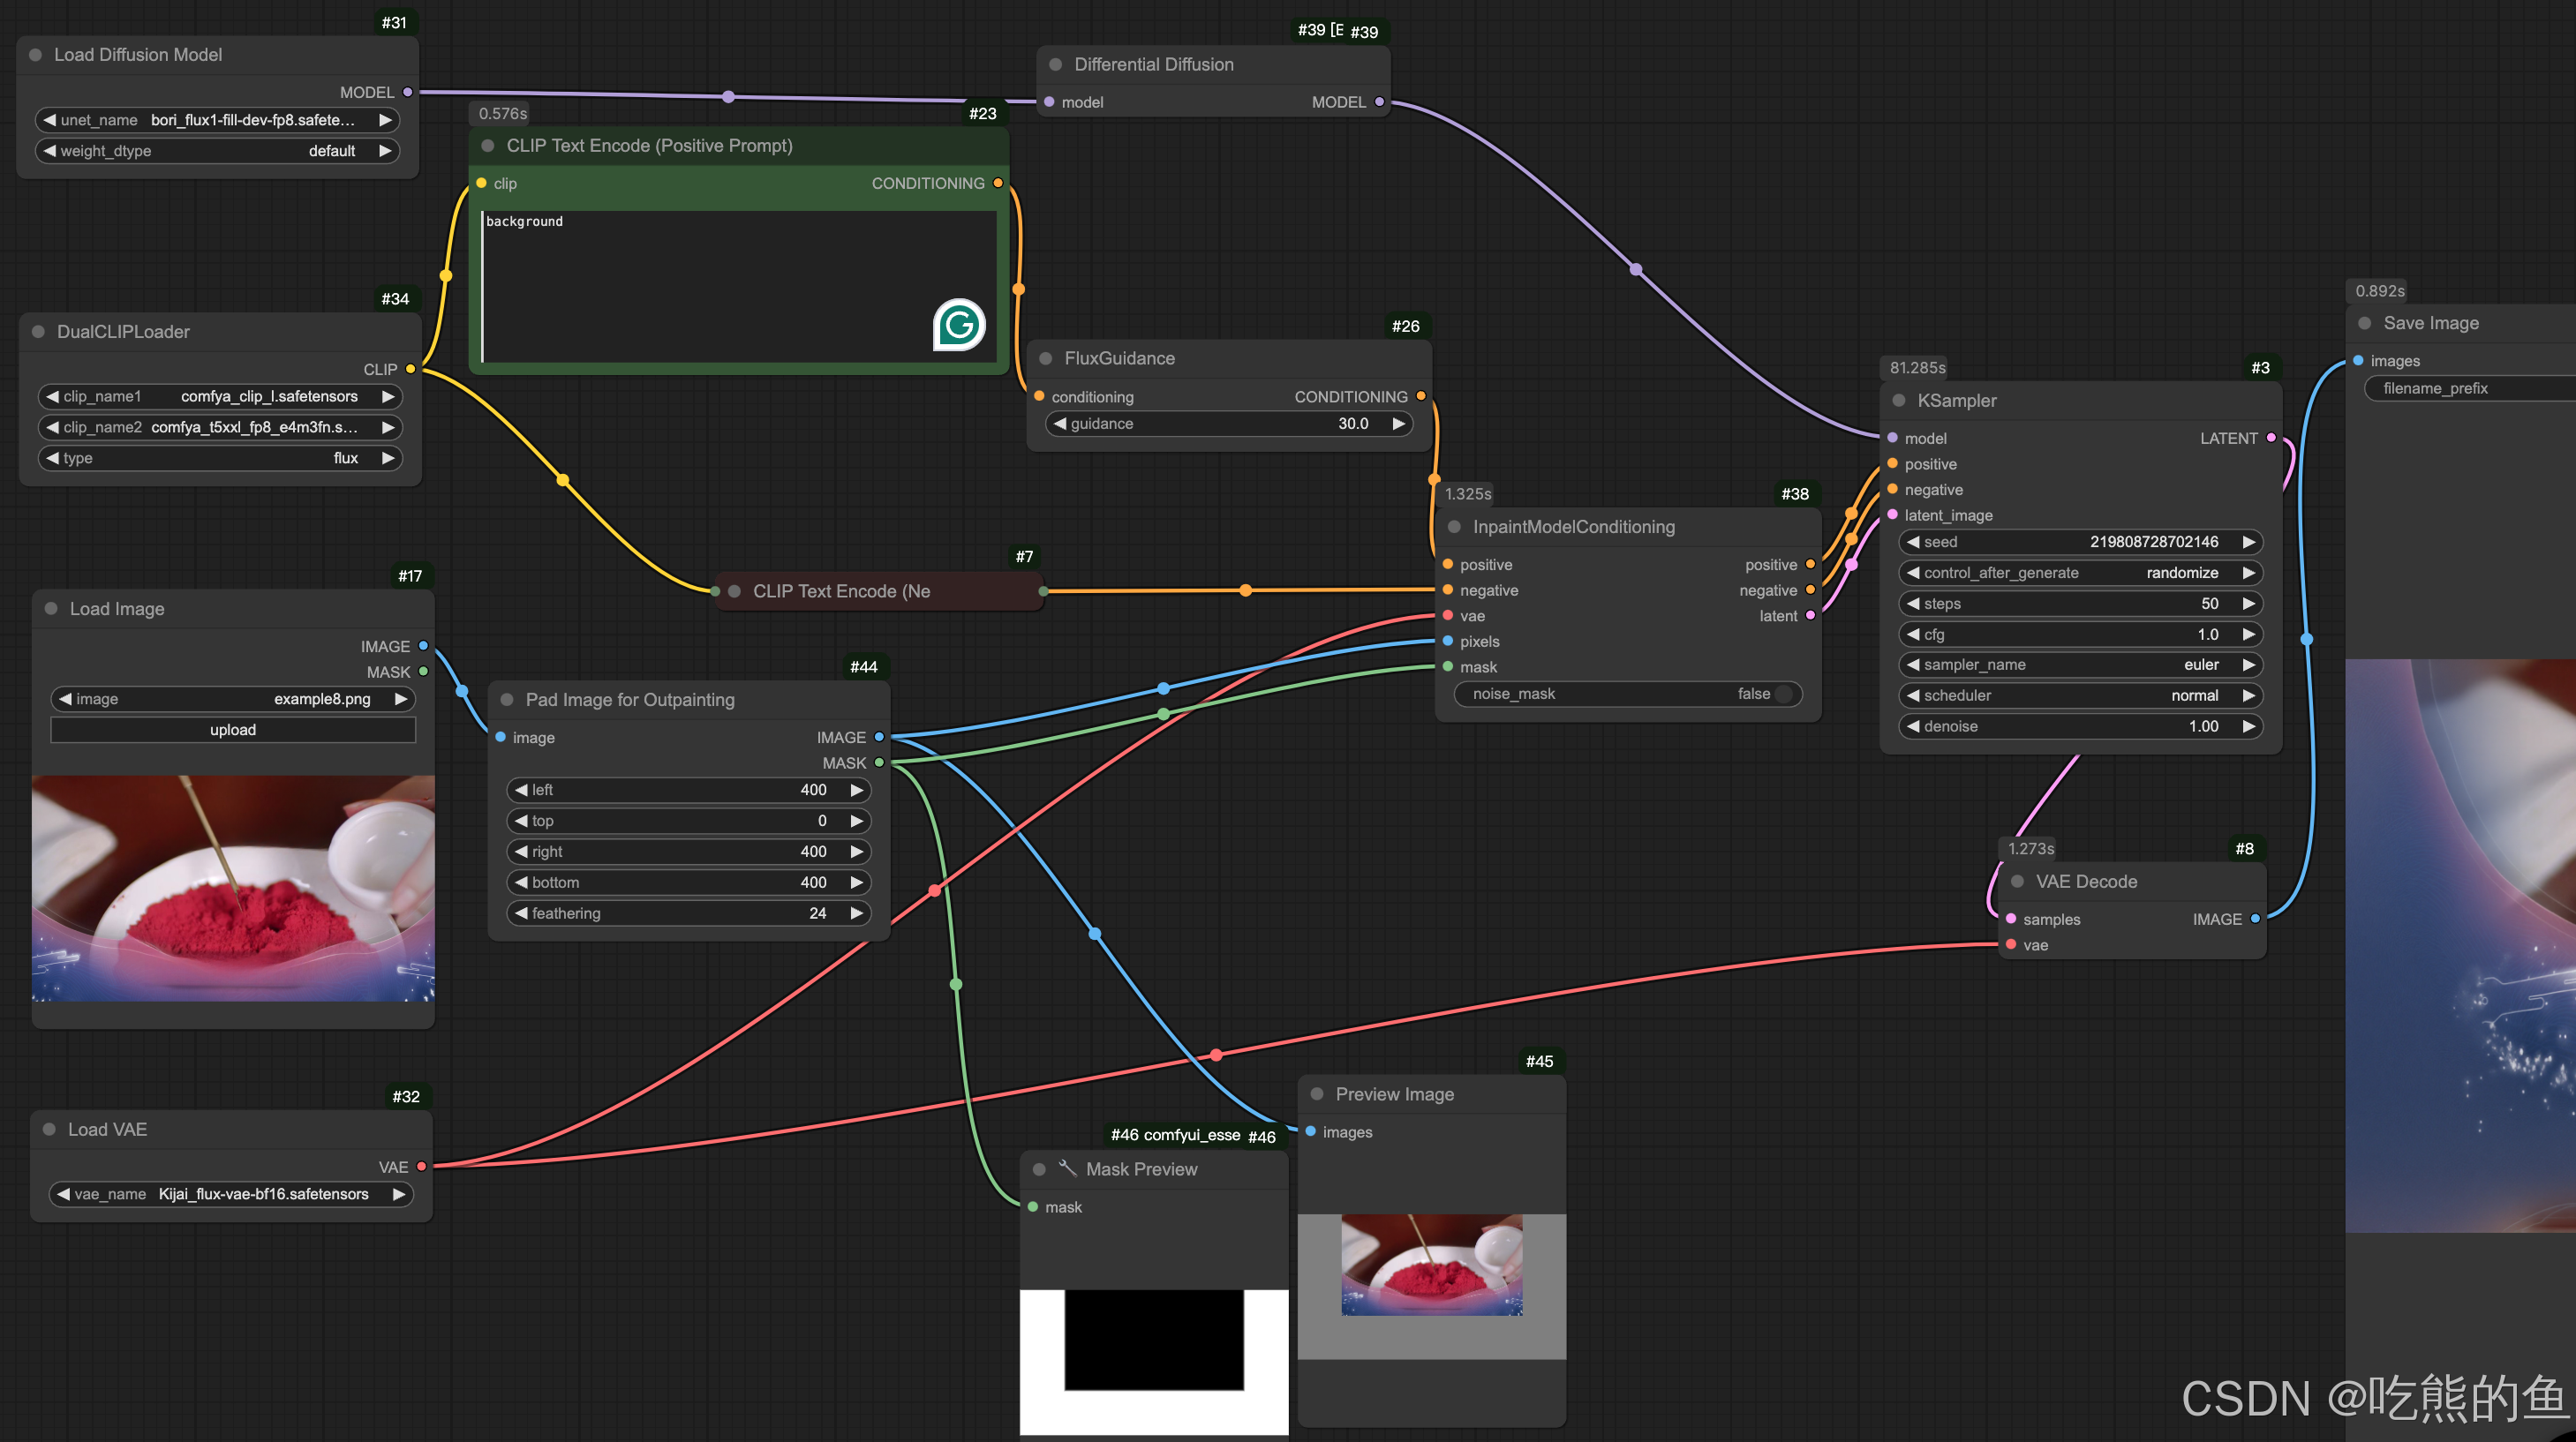Toggle the noise_mask false switch
Screen dimensions: 2576x1442
(x=1782, y=694)
